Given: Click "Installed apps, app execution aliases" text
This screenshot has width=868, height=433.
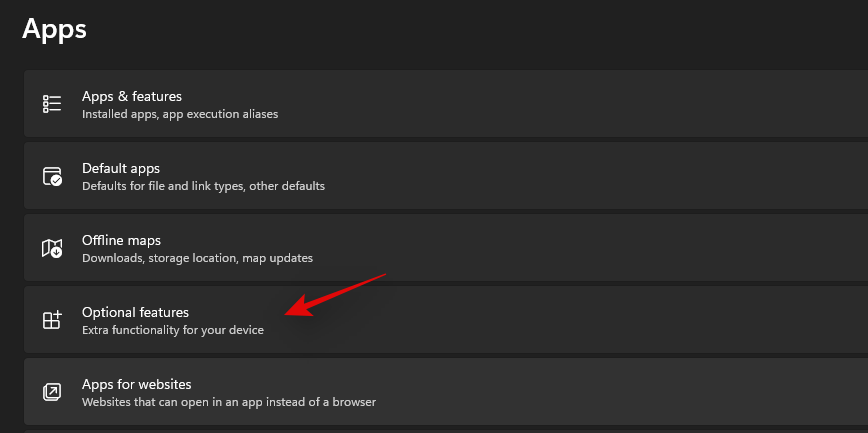Looking at the screenshot, I should [180, 114].
